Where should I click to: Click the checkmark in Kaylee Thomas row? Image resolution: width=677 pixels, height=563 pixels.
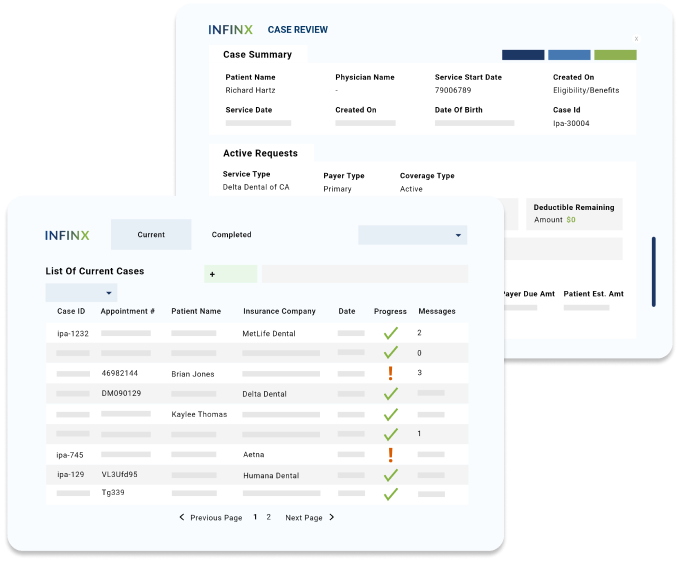(x=391, y=414)
